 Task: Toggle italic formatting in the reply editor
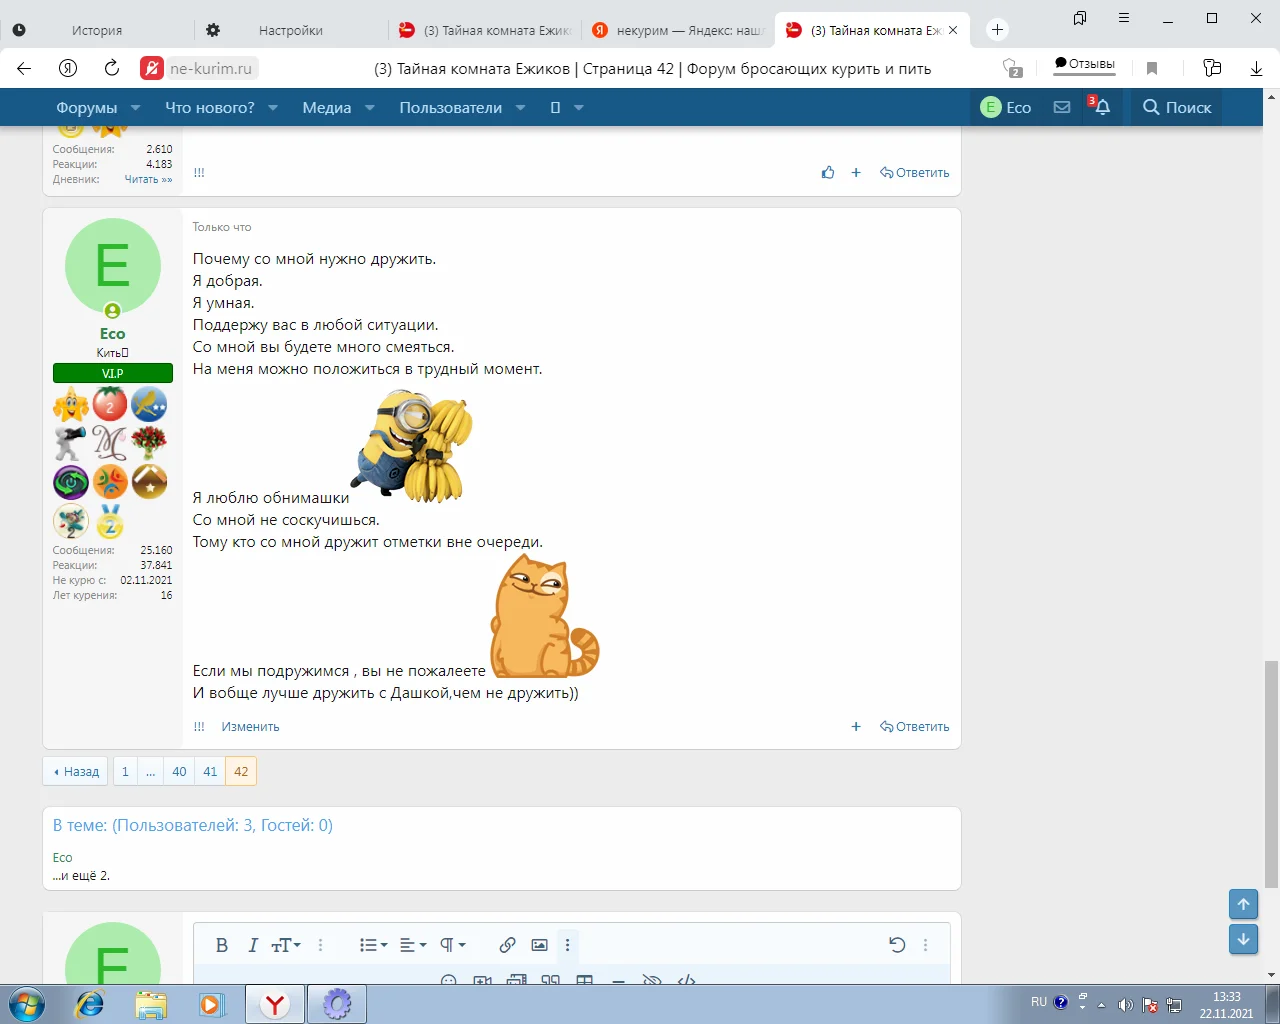tap(253, 945)
